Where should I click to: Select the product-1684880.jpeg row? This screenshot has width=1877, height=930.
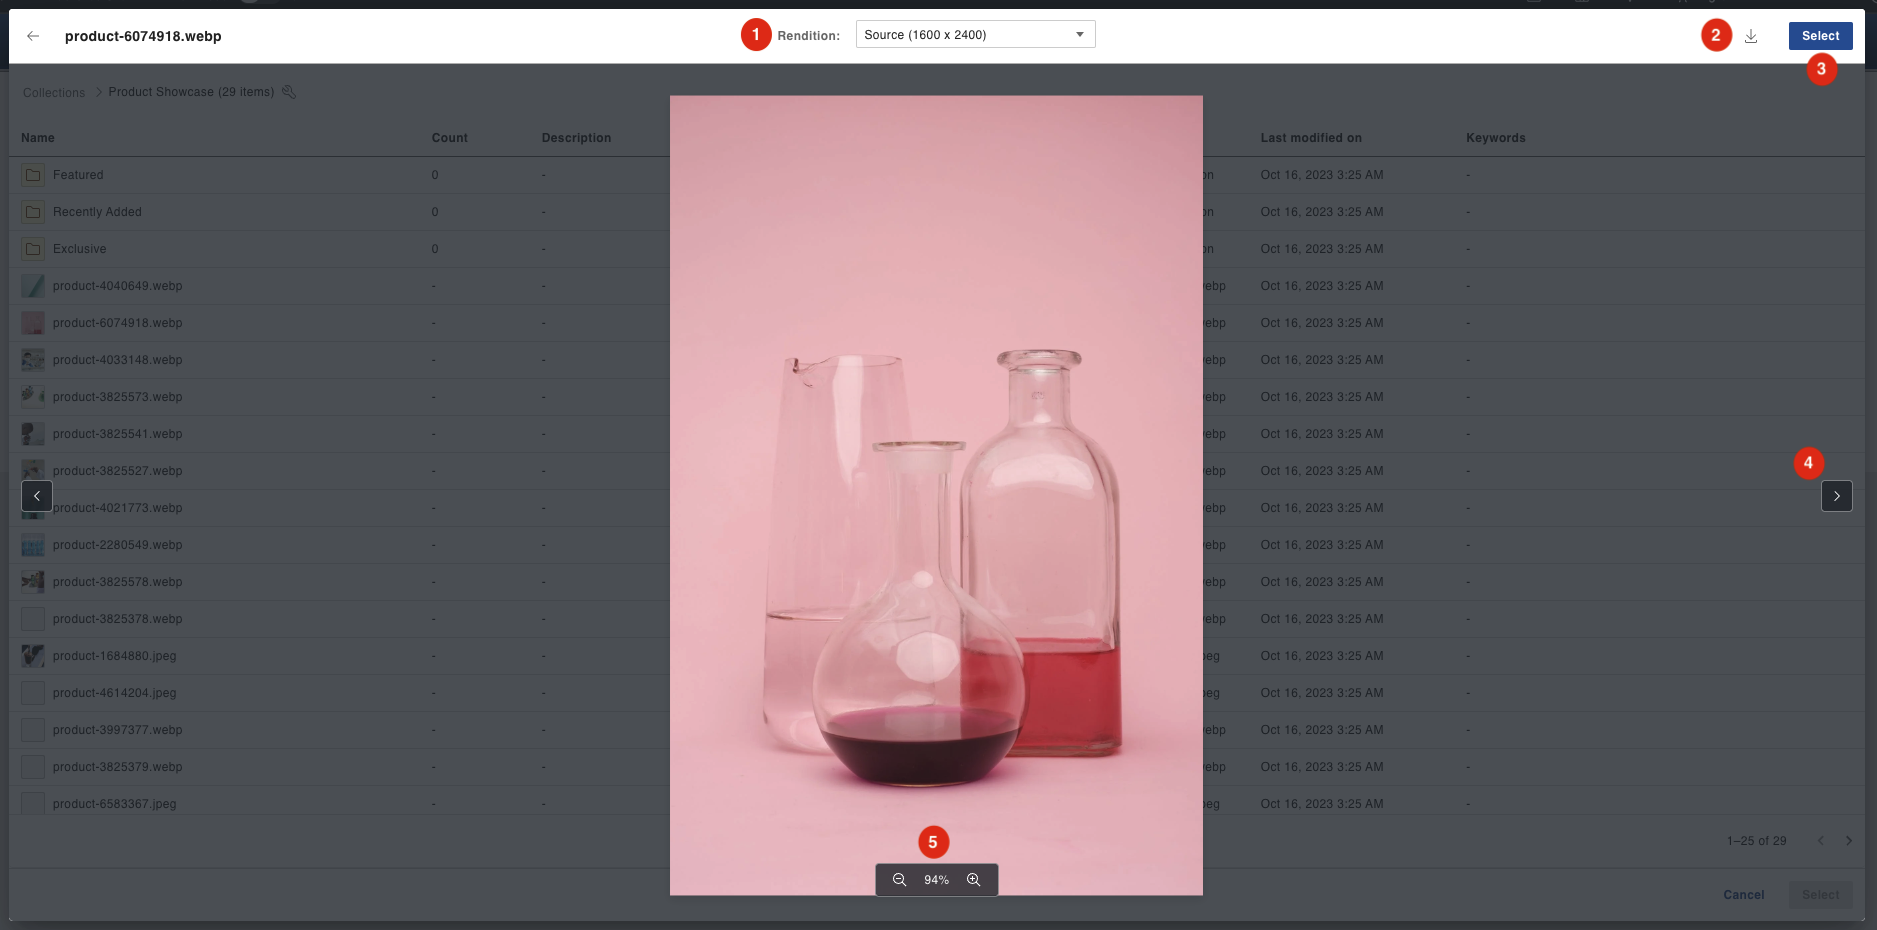[x=114, y=656]
